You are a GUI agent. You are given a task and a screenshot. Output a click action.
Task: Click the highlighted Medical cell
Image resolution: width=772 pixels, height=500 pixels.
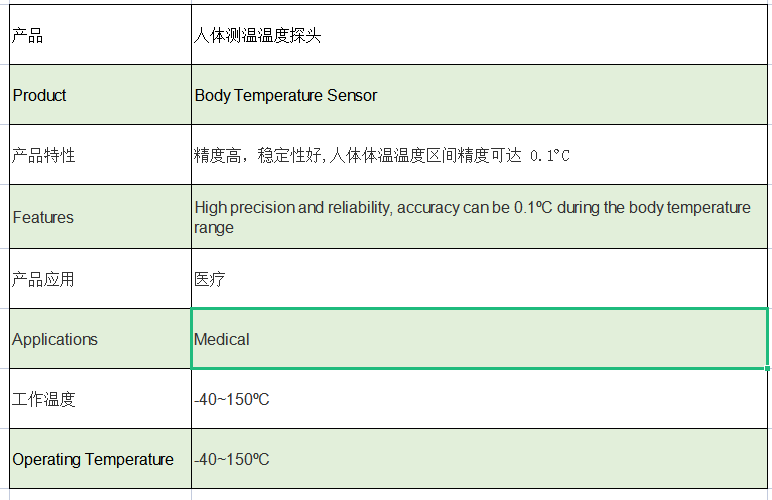[480, 339]
